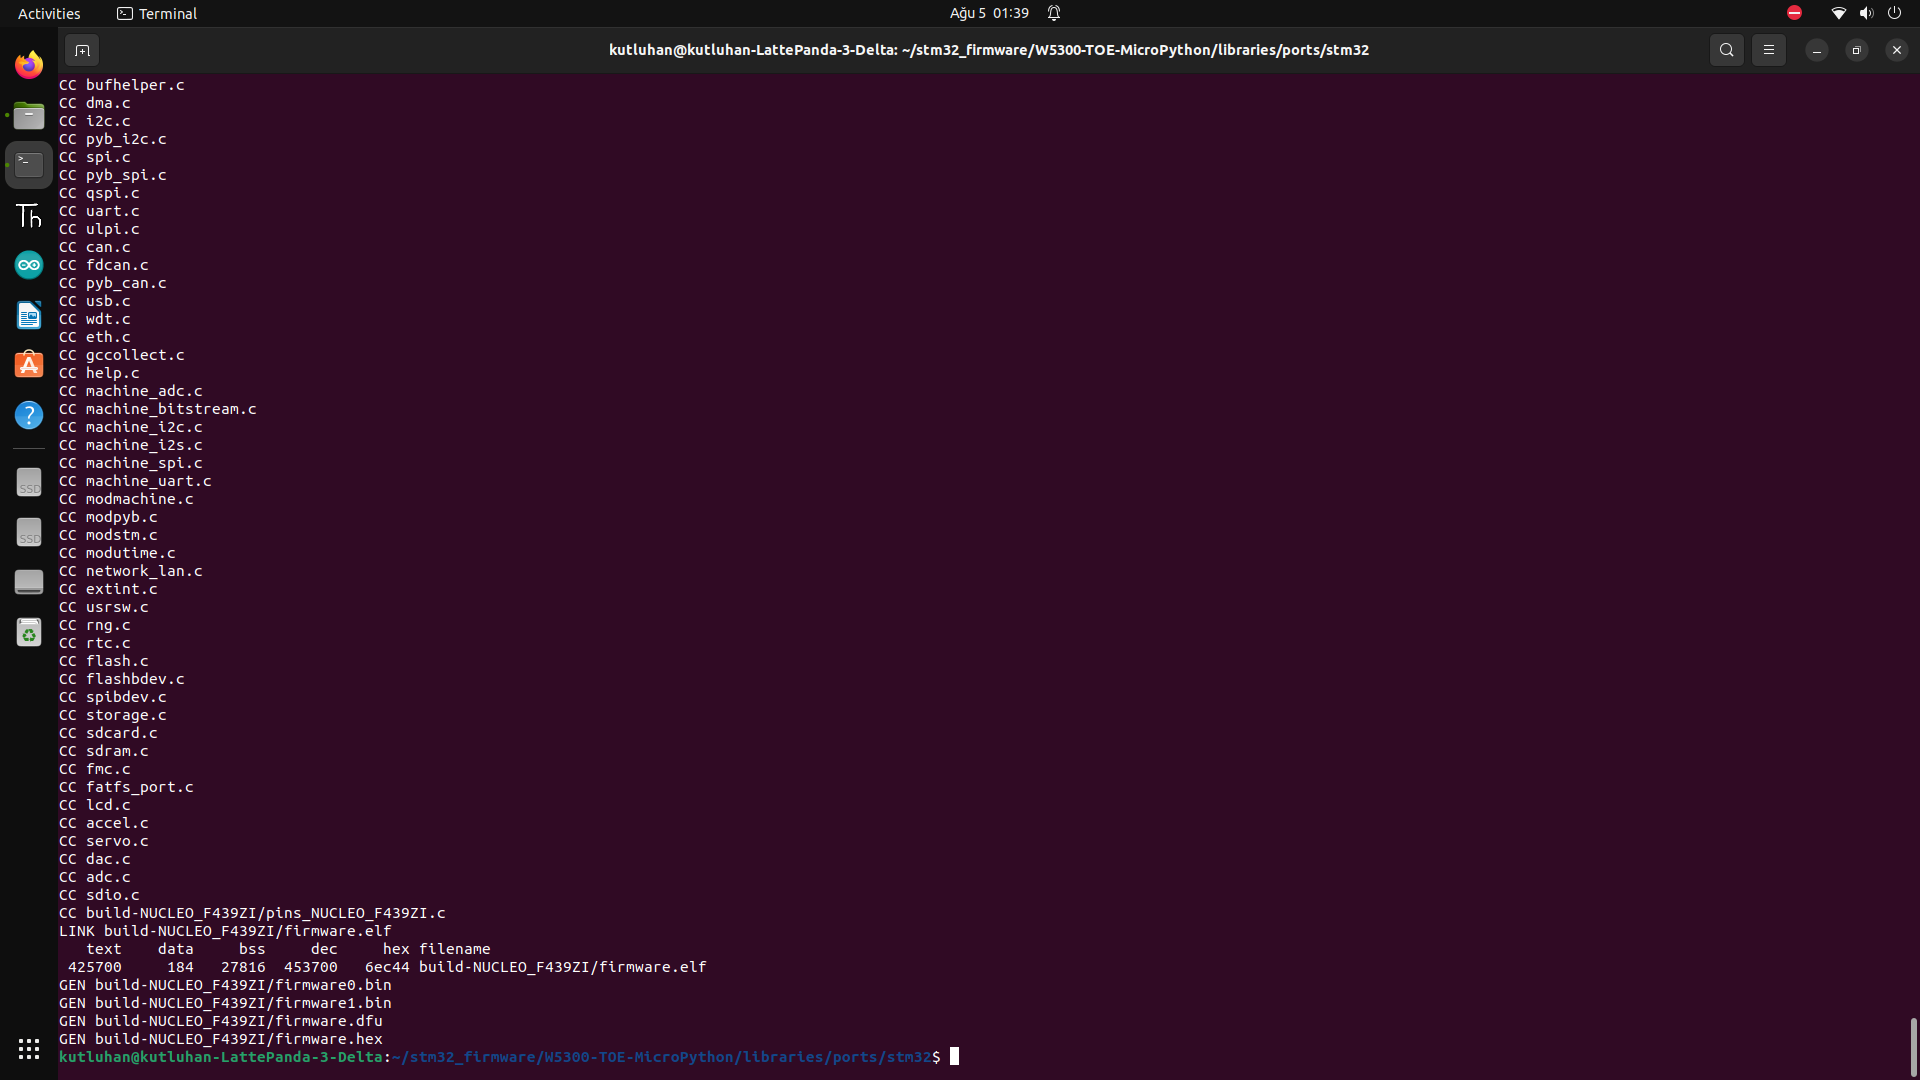Toggle mute via the volume icon
The width and height of the screenshot is (1920, 1080).
1865,13
